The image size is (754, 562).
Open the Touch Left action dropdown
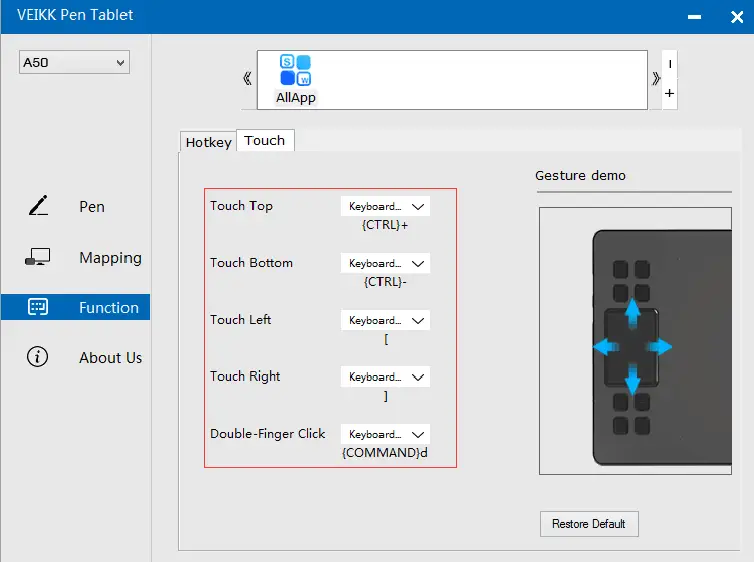[x=385, y=321]
